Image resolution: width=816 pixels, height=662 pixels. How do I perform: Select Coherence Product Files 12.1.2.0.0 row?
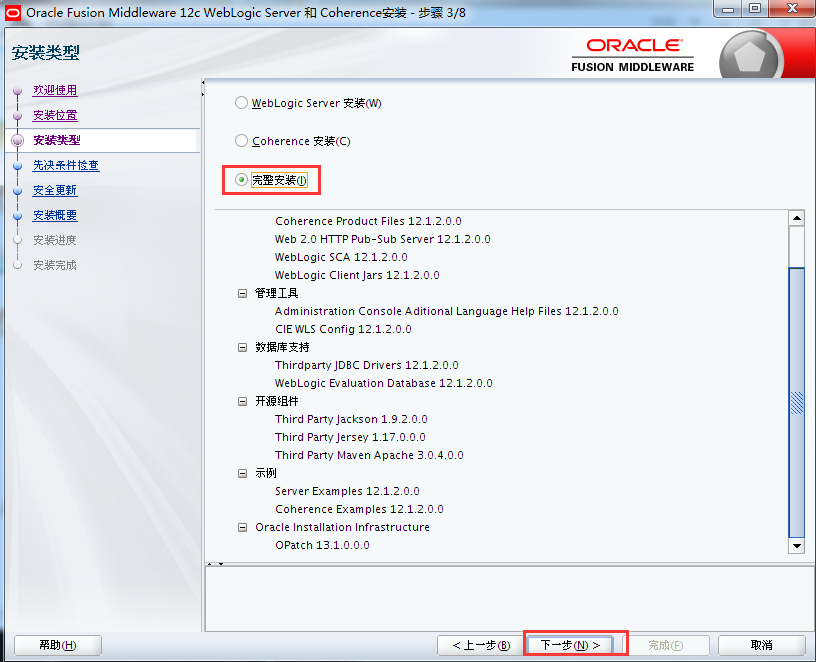click(x=368, y=221)
